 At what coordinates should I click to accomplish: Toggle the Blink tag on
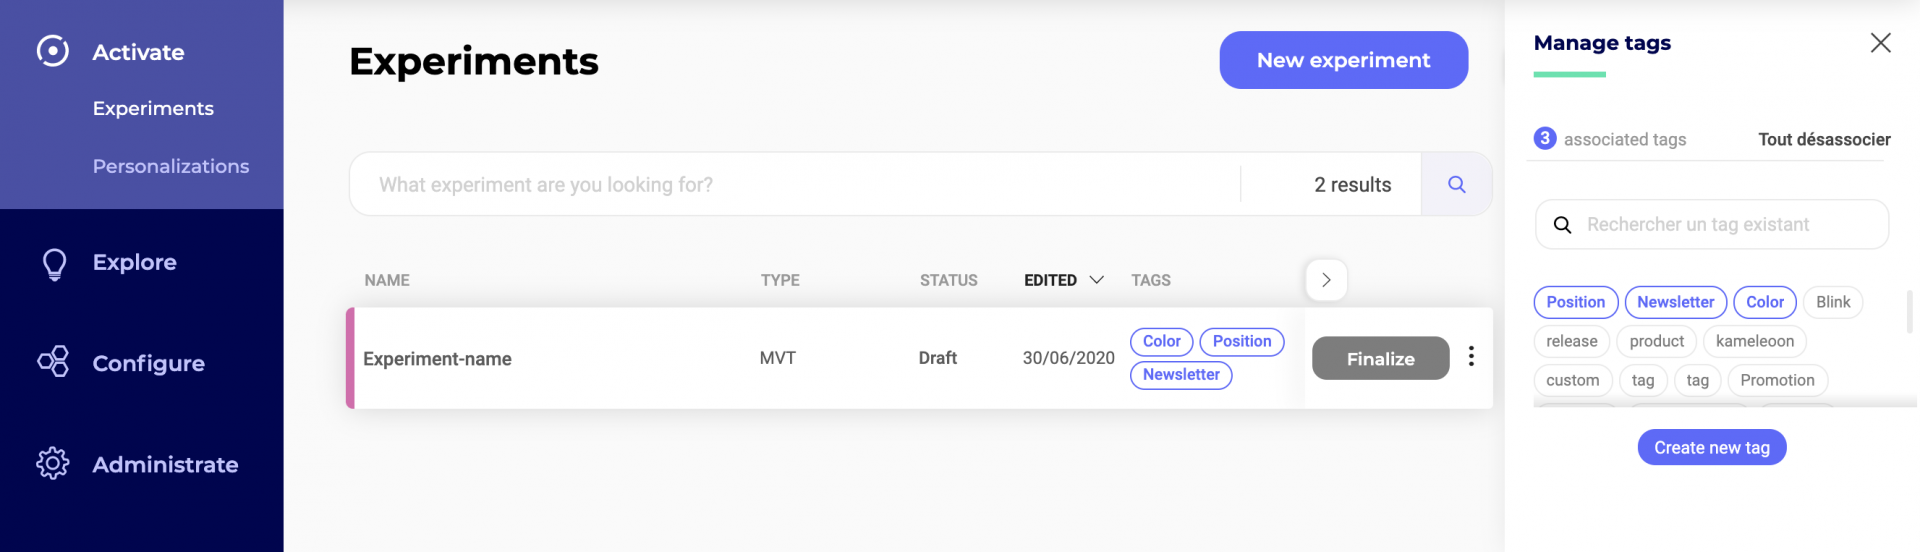pos(1833,302)
